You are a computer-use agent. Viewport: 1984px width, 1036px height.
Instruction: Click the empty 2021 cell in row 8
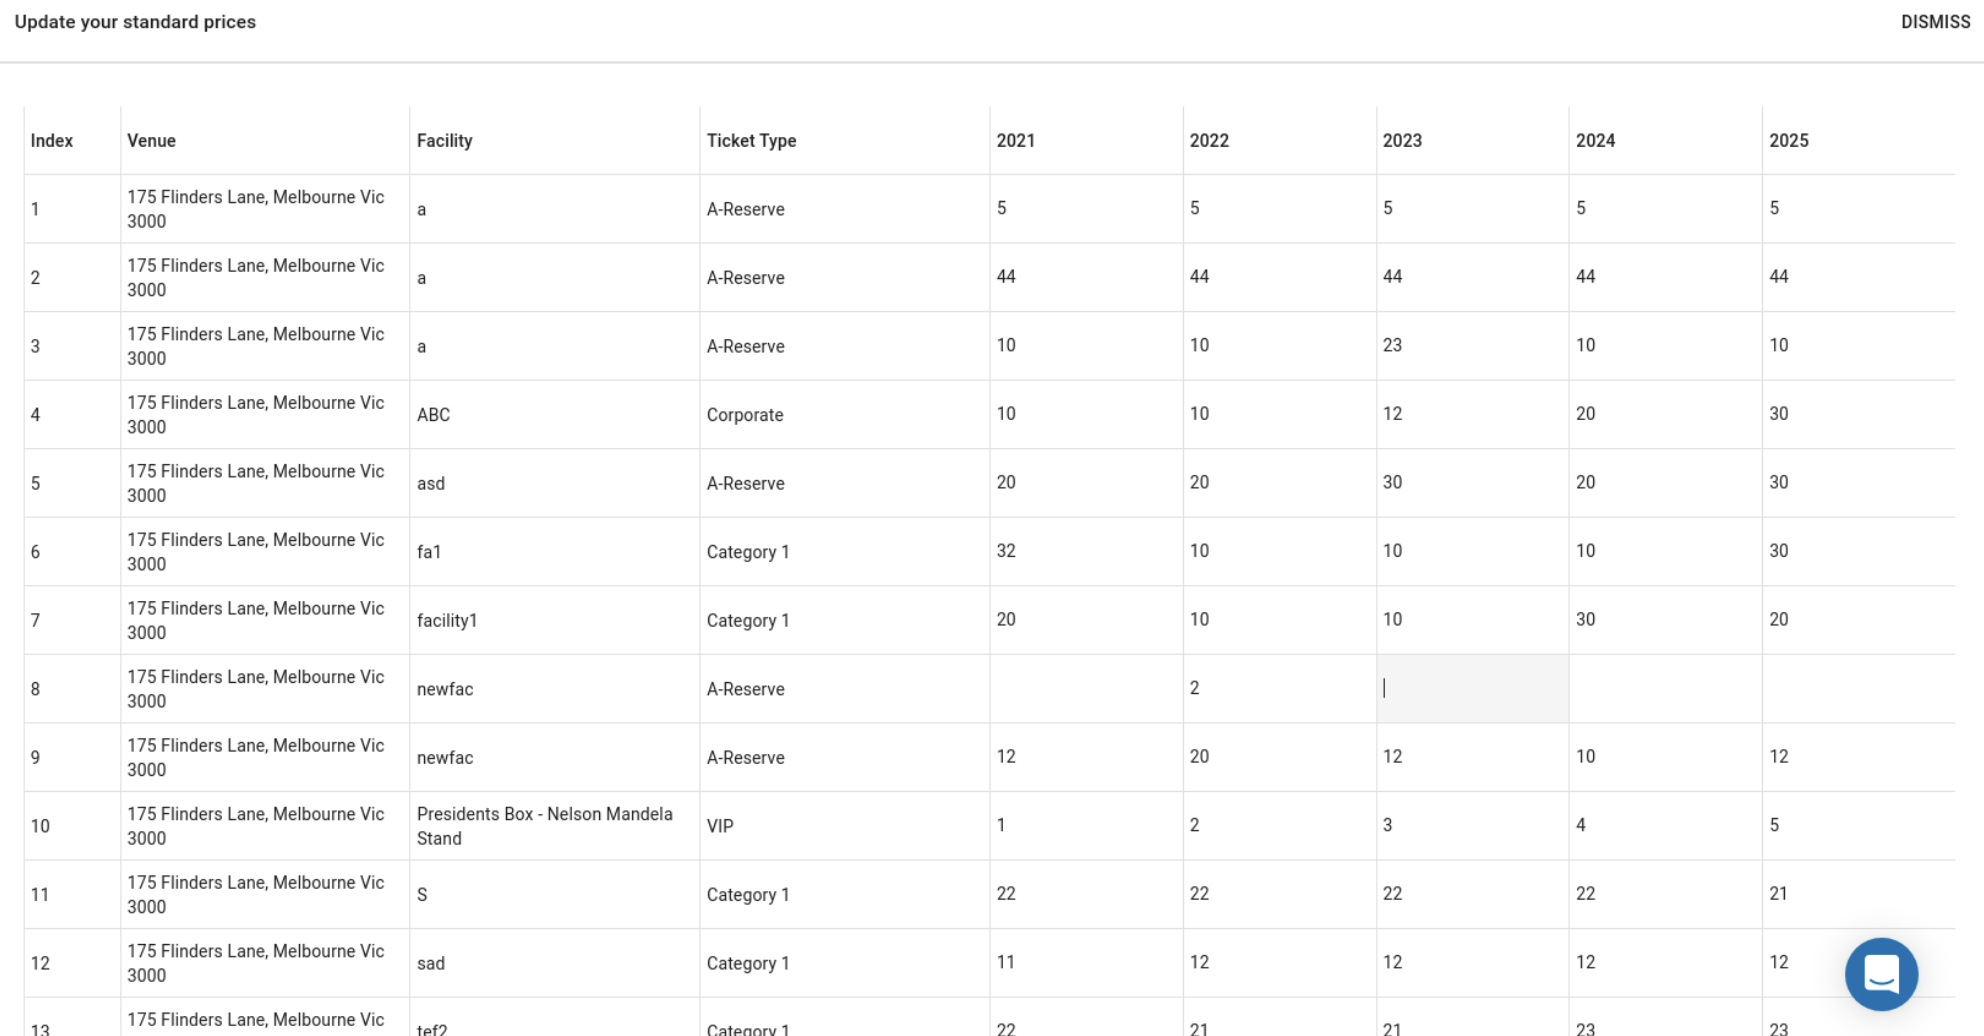tap(1085, 688)
